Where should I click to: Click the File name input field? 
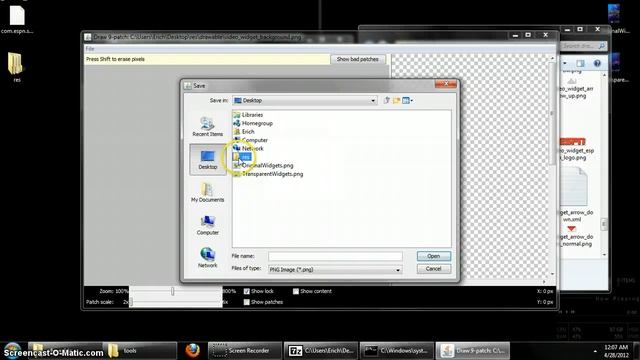pos(335,256)
